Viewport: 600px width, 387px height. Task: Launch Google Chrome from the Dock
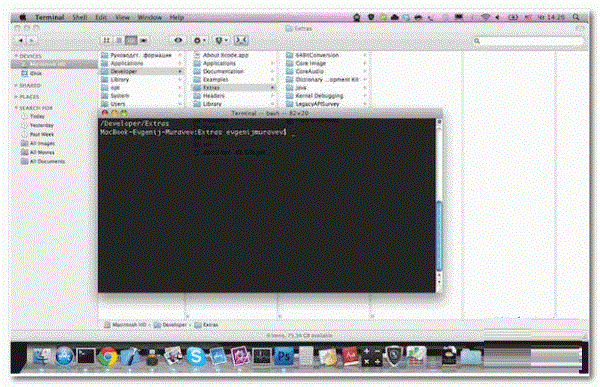(x=108, y=356)
